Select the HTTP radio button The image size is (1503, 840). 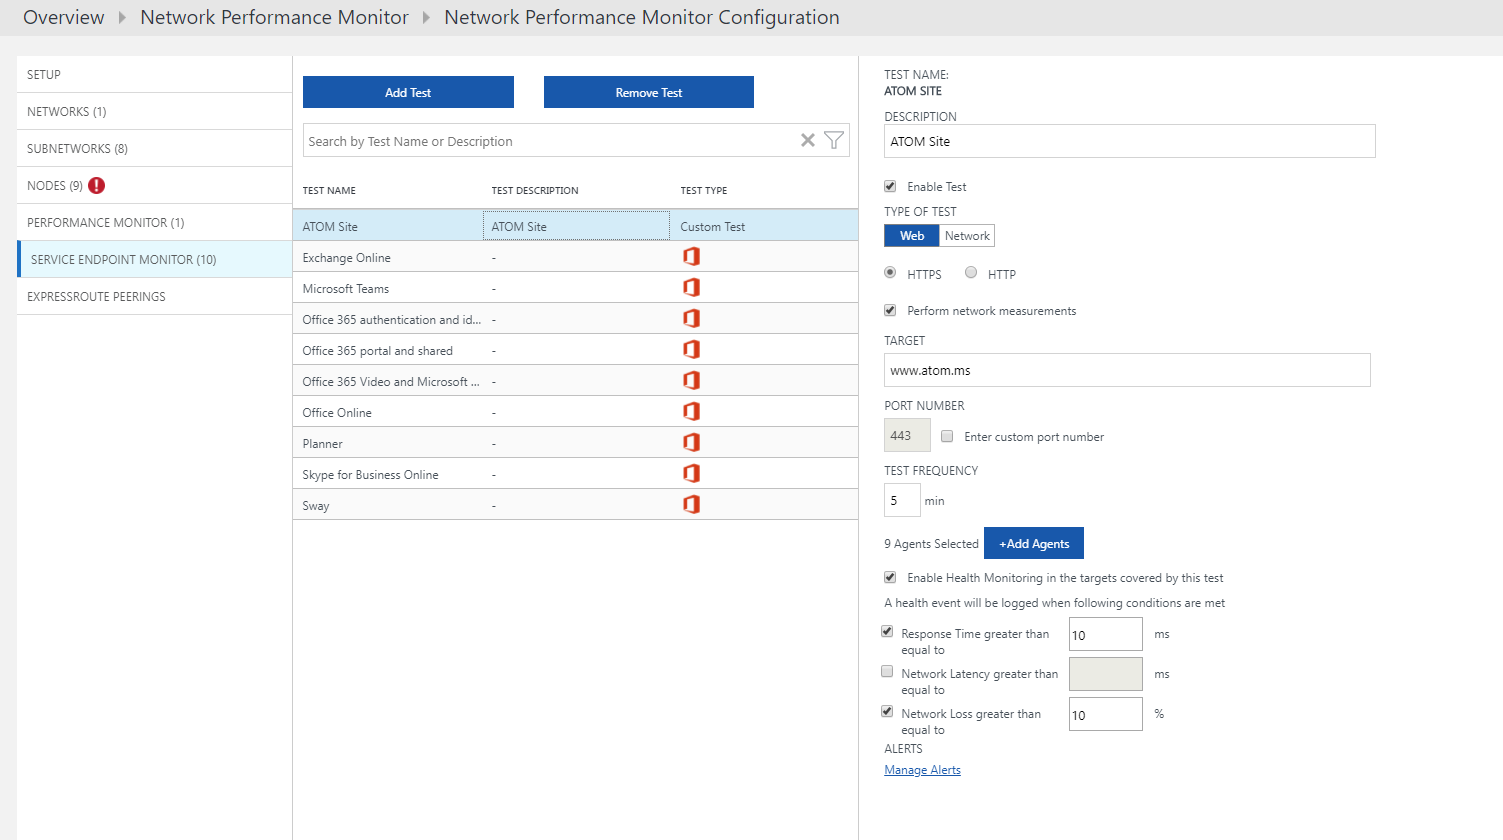pos(971,272)
